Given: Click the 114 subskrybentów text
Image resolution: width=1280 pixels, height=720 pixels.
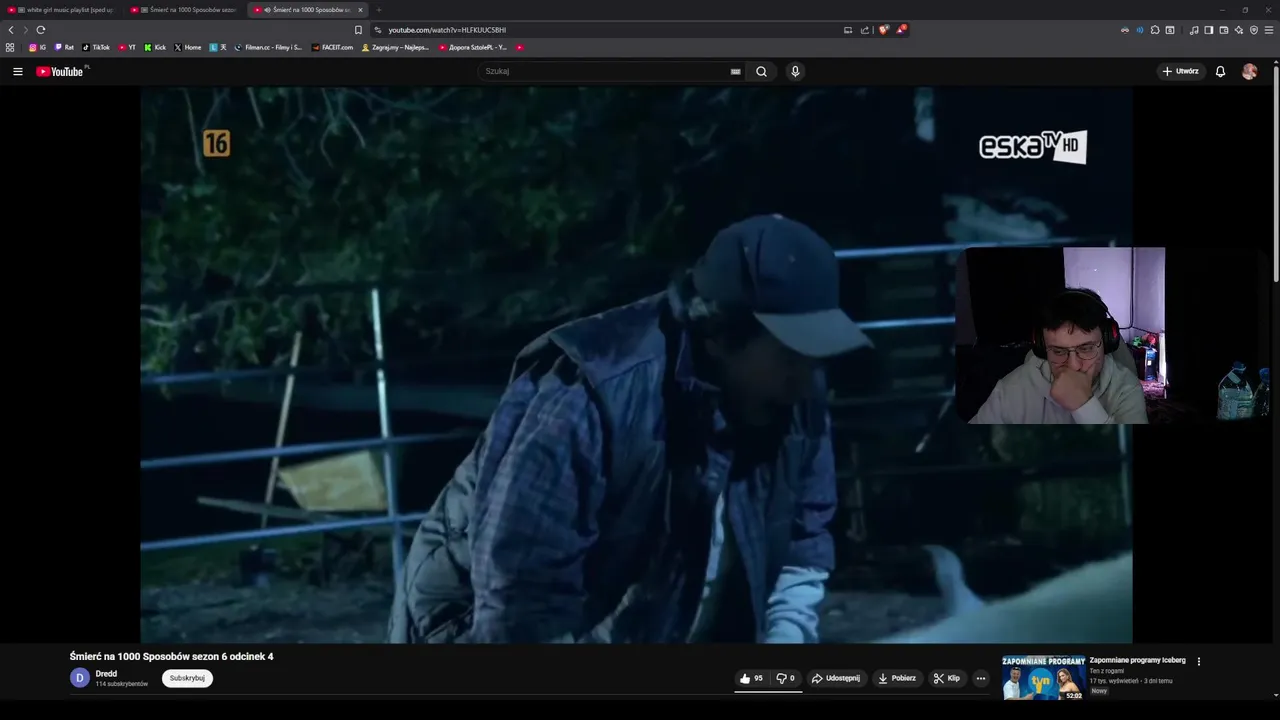Looking at the screenshot, I should [121, 684].
